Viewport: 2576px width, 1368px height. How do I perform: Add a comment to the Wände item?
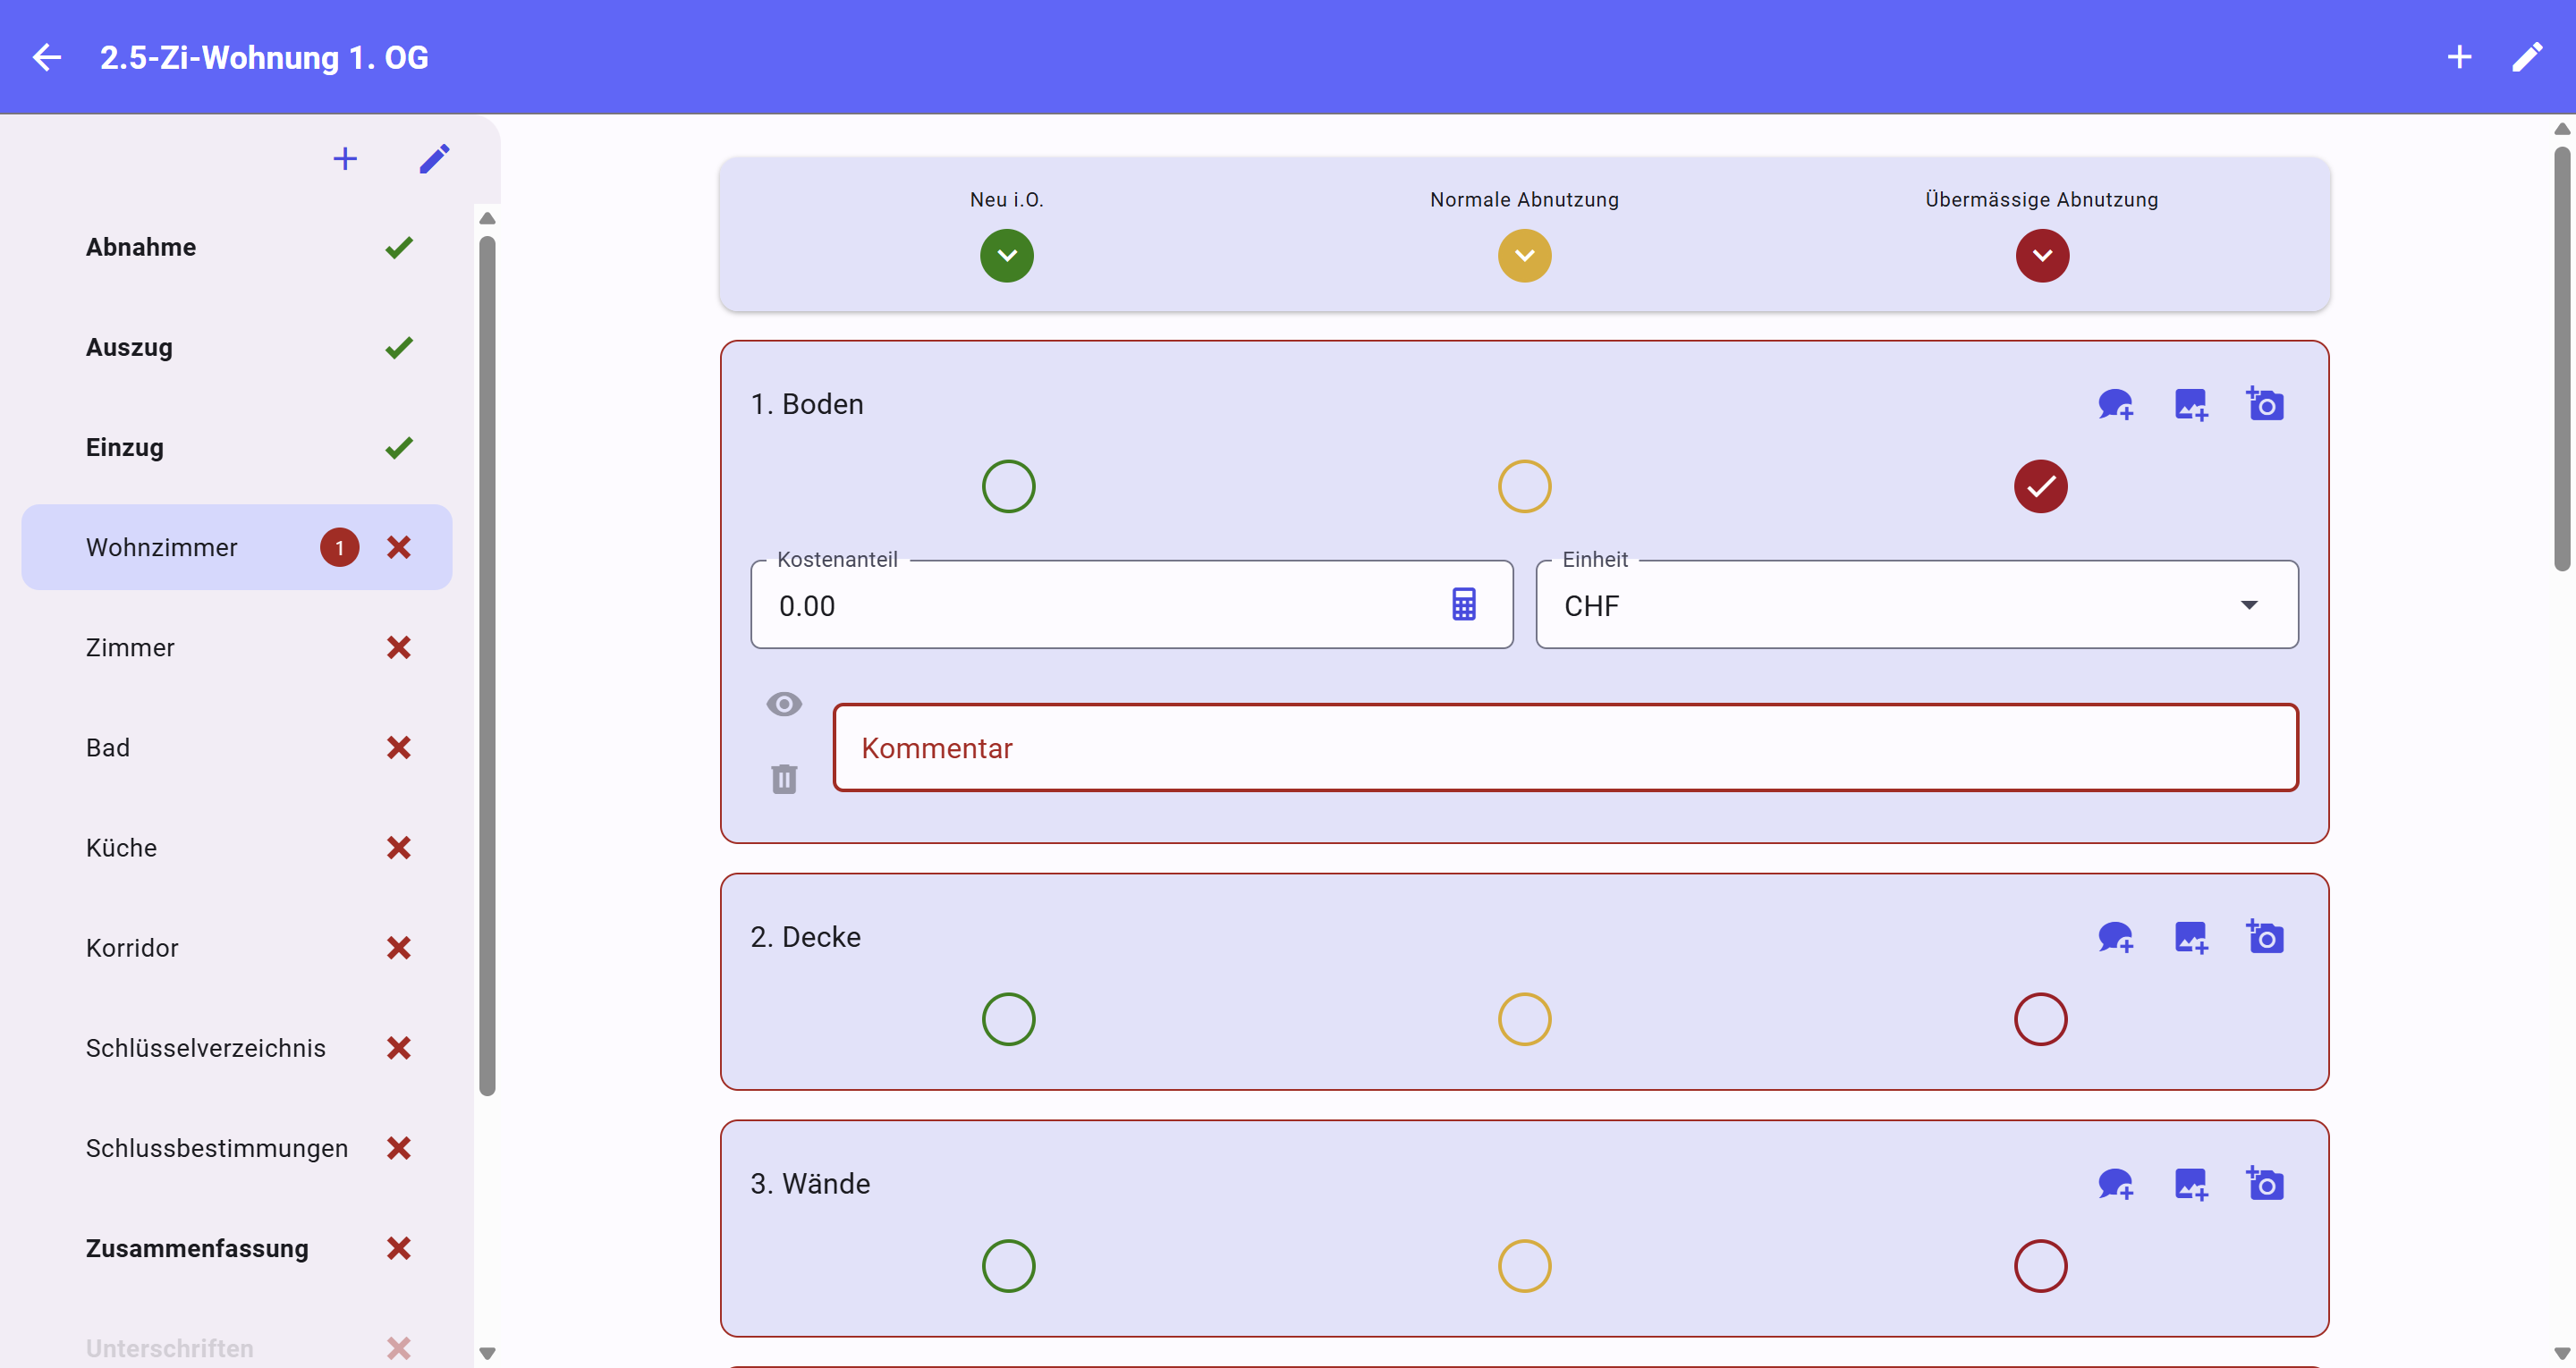point(2115,1184)
